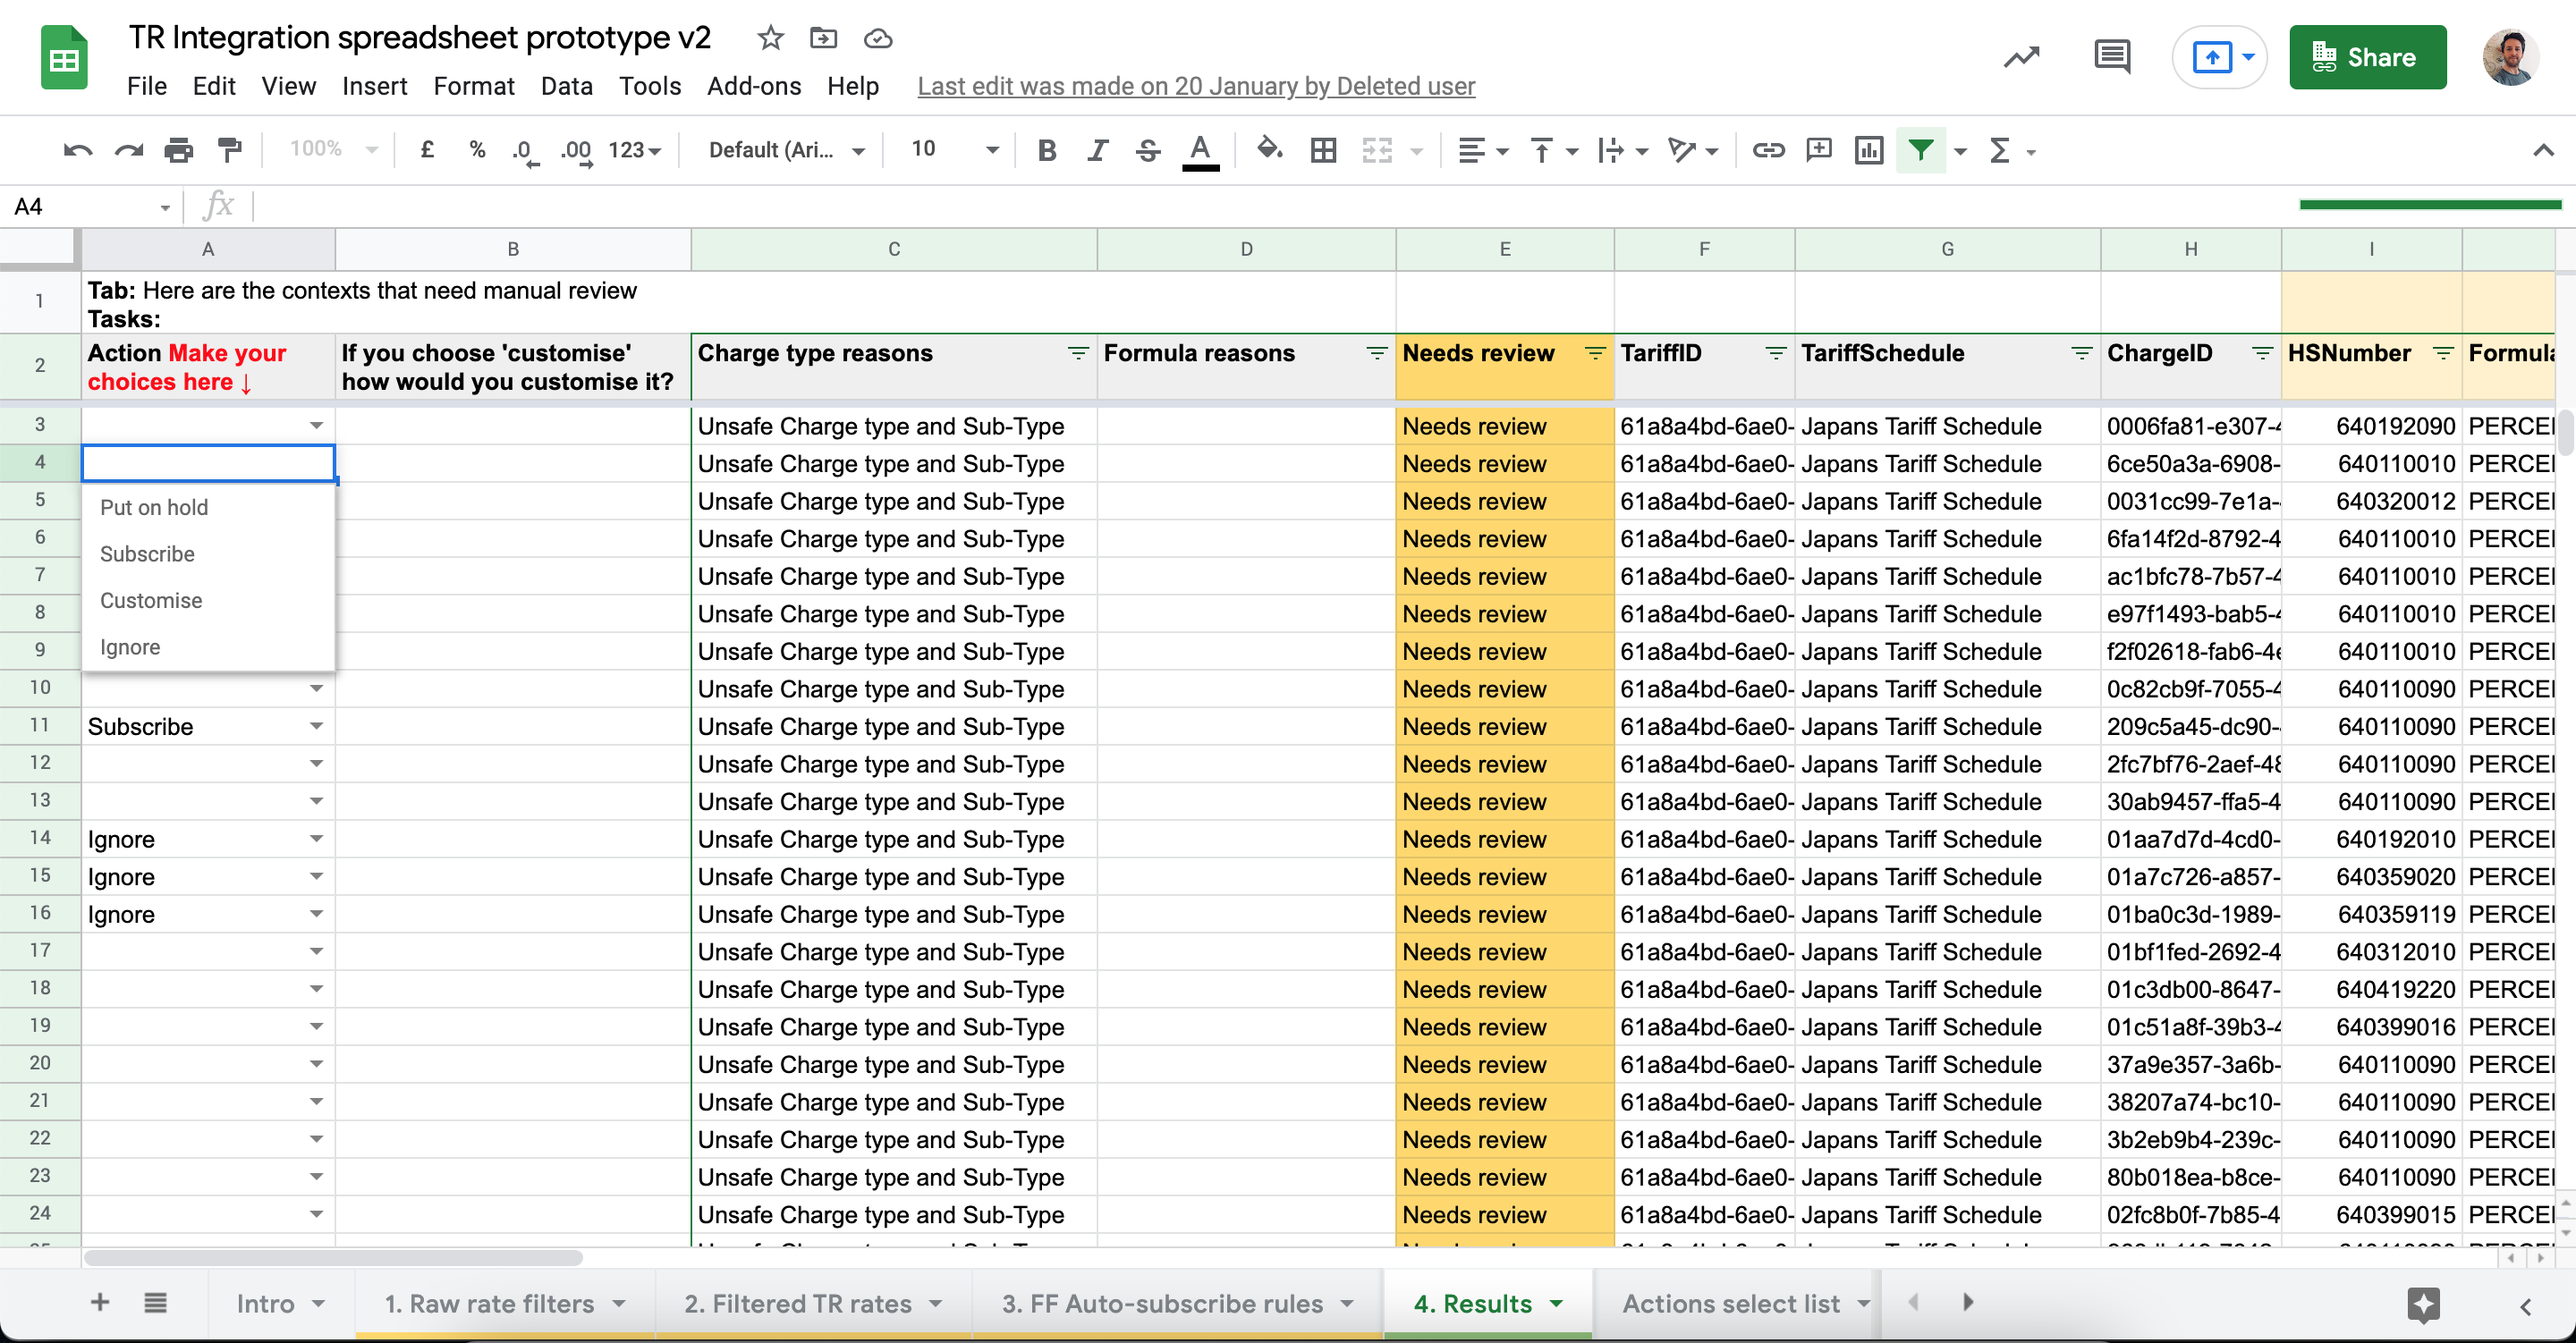
Task: Click the Explore button bottom right
Action: click(2423, 1304)
